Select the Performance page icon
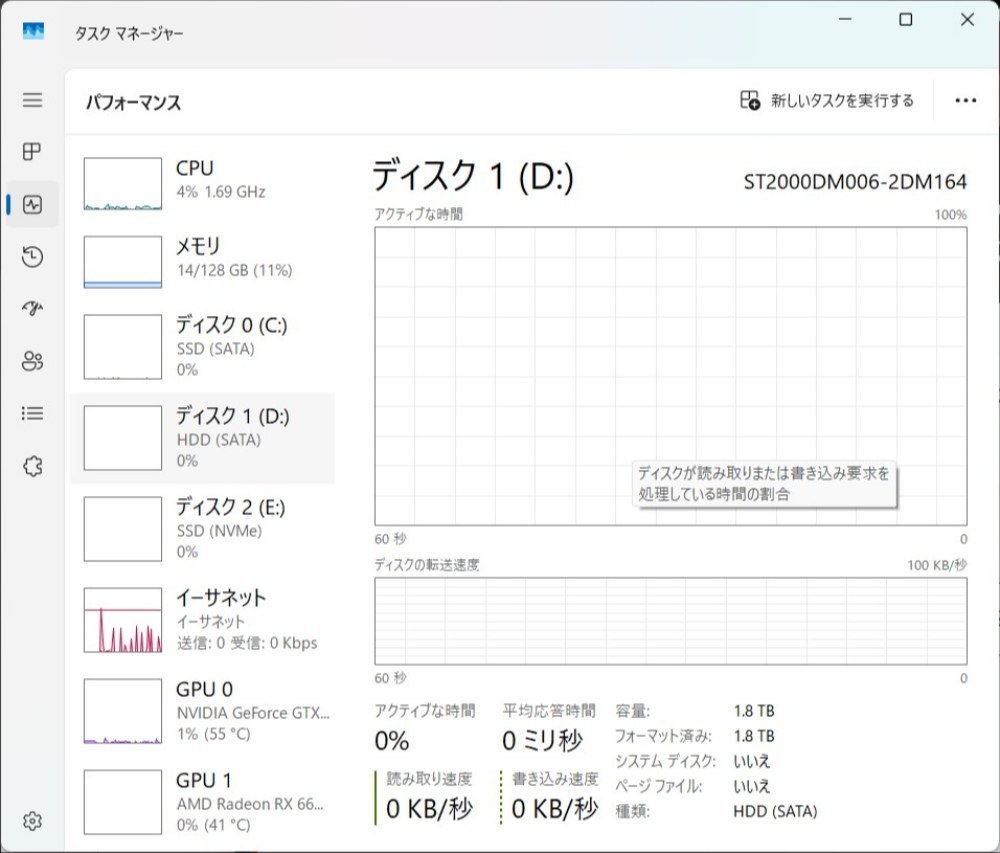 33,204
